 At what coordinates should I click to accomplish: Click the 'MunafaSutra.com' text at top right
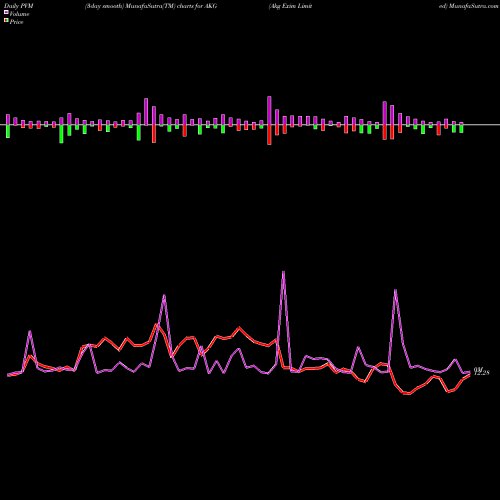tap(473, 6)
